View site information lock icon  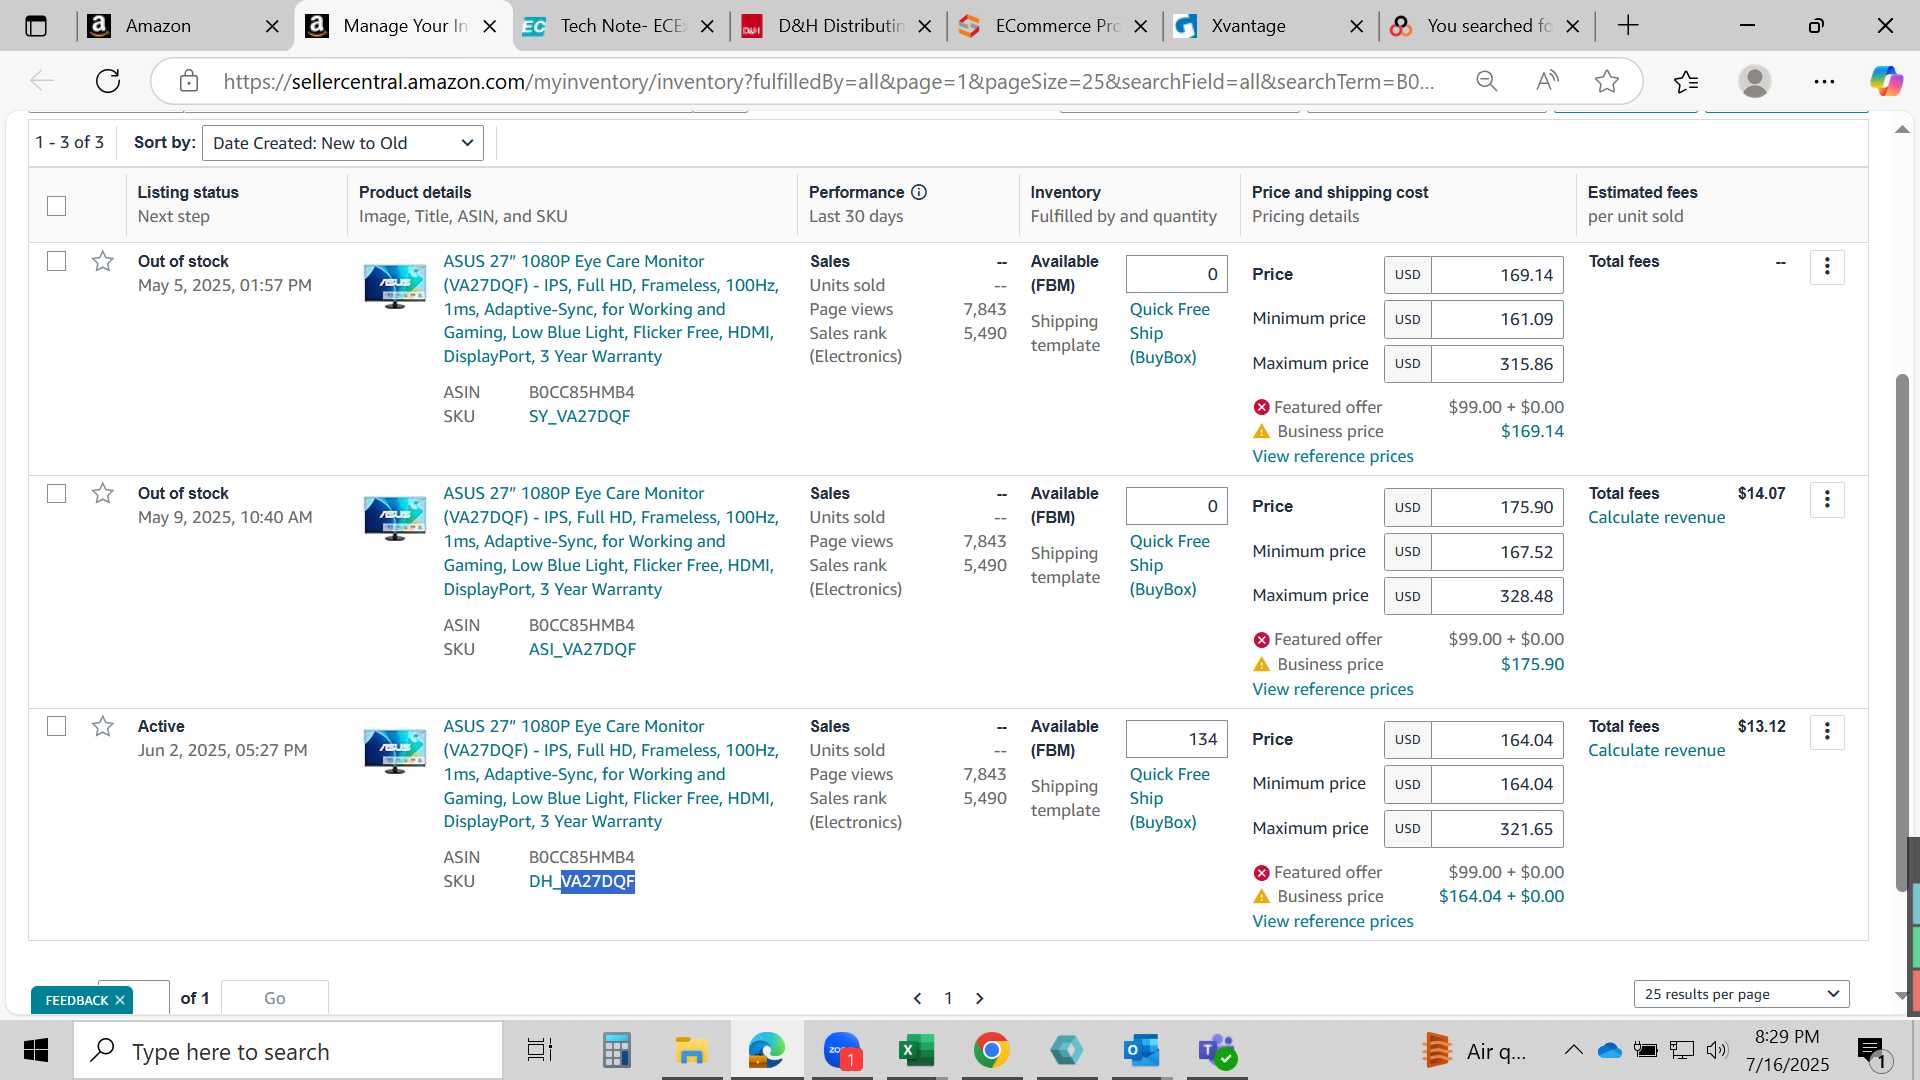point(189,81)
